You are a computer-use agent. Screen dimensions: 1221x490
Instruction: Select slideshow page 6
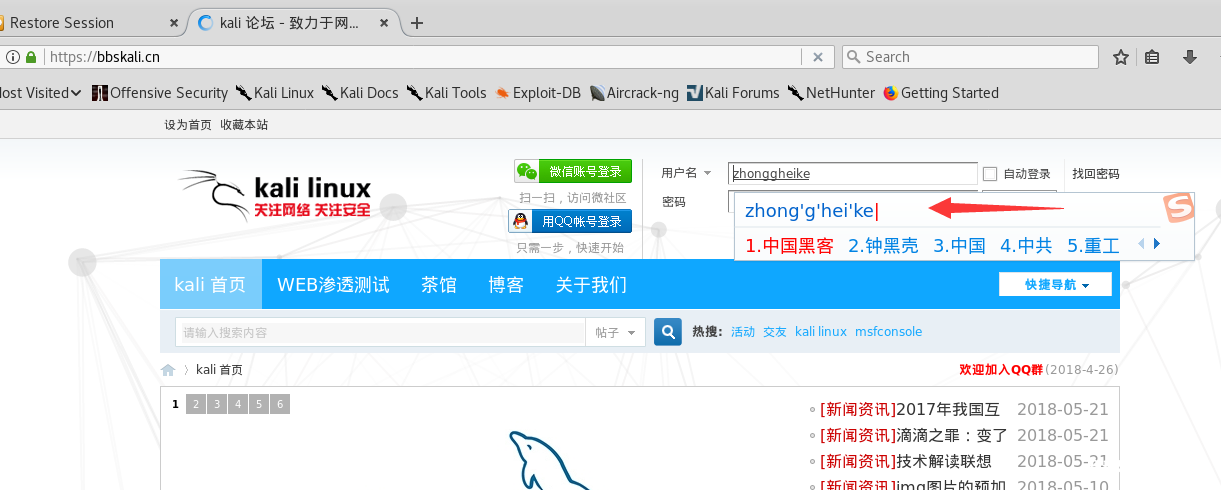280,404
